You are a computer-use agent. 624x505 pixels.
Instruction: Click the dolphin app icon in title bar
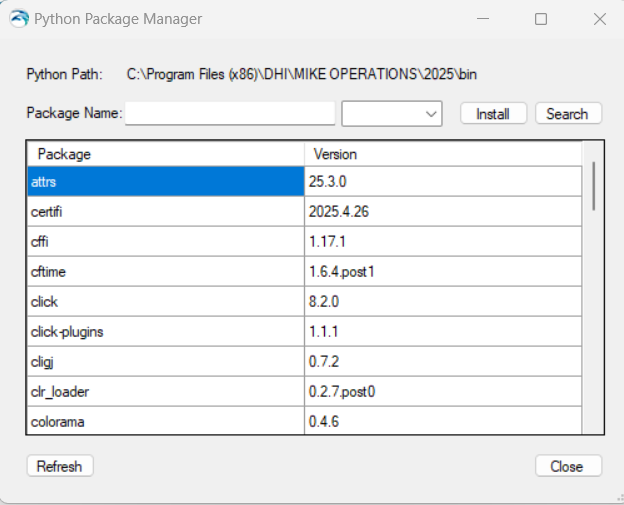(19, 19)
